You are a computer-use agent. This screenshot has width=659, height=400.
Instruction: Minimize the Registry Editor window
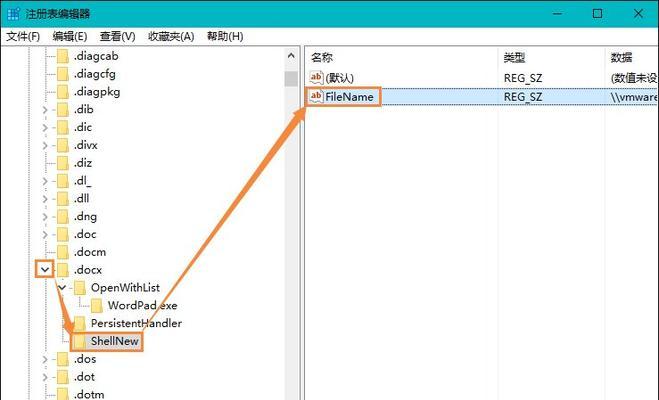pos(557,14)
